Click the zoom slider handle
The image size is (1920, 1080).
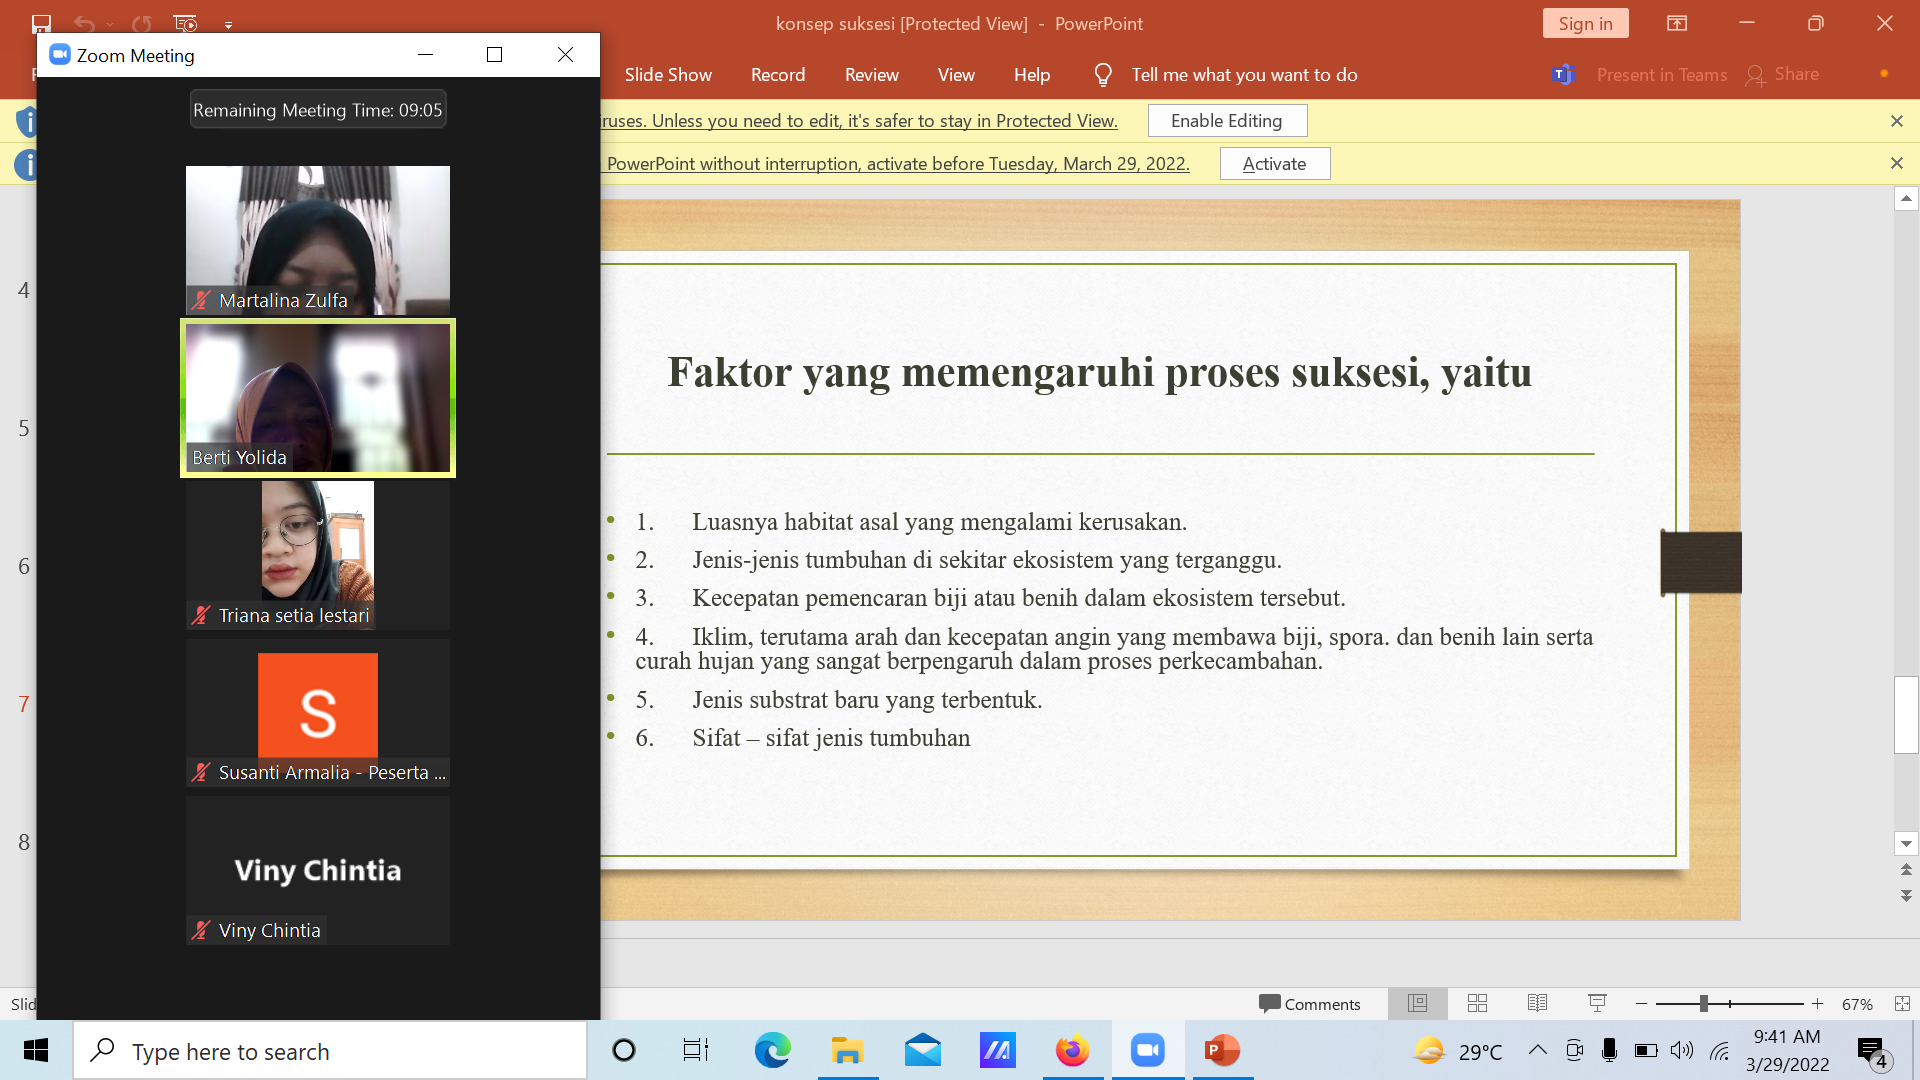click(x=1703, y=1003)
